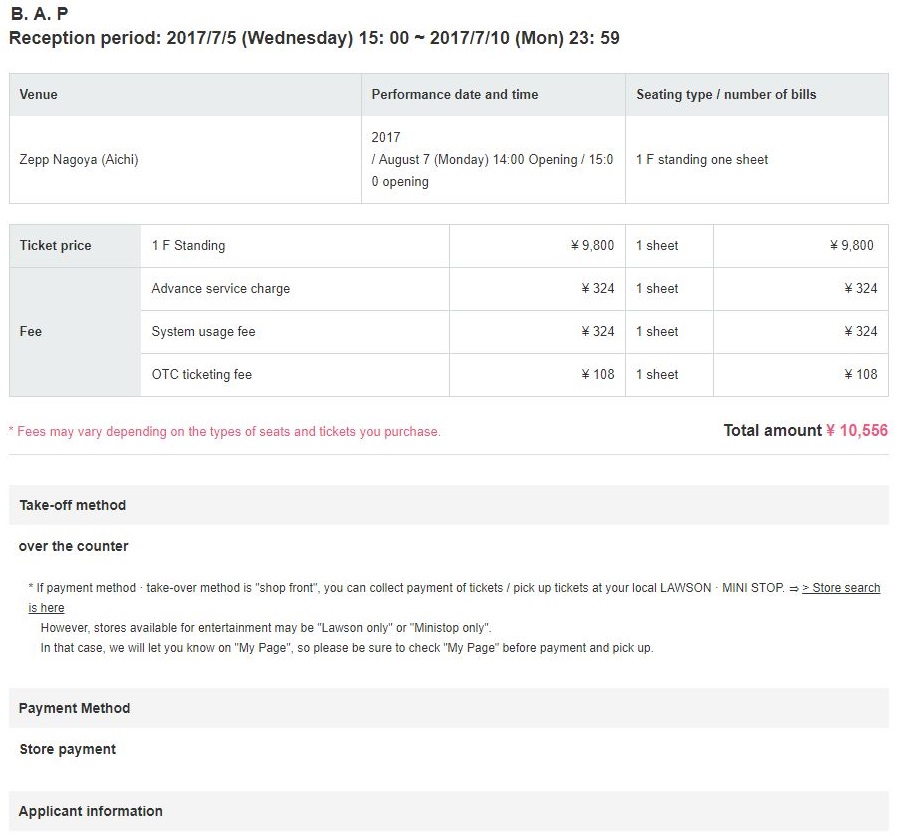This screenshot has width=920, height=836.
Task: Select the 1 F Standing ticket row
Action: (x=189, y=246)
